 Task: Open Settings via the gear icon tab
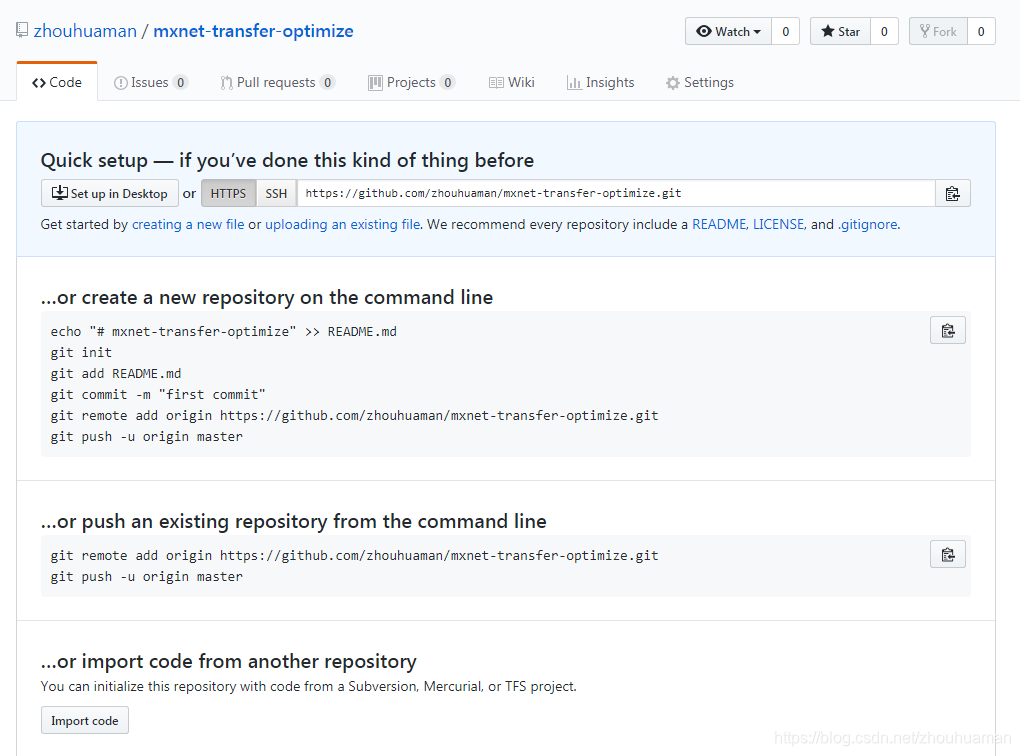[700, 83]
